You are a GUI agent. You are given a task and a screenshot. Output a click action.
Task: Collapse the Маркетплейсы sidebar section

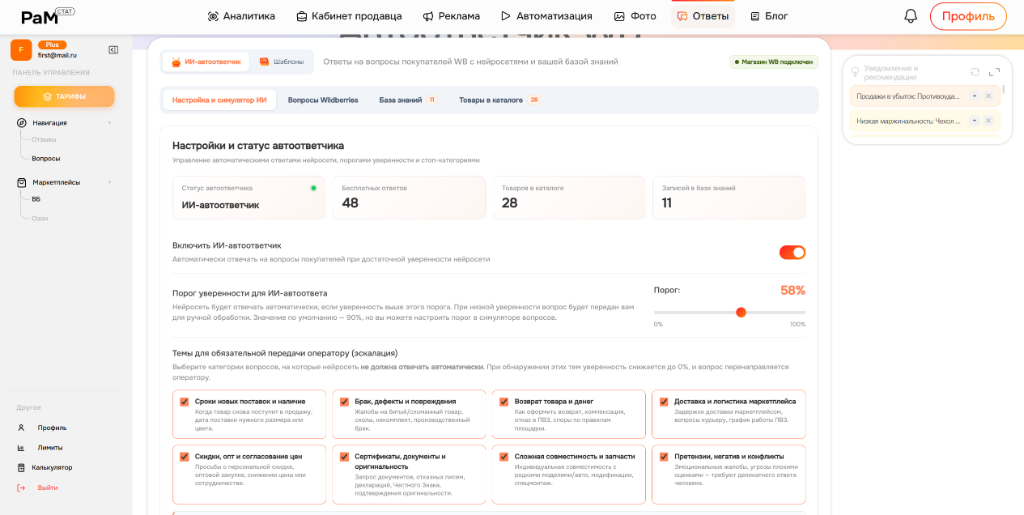pyautogui.click(x=109, y=183)
